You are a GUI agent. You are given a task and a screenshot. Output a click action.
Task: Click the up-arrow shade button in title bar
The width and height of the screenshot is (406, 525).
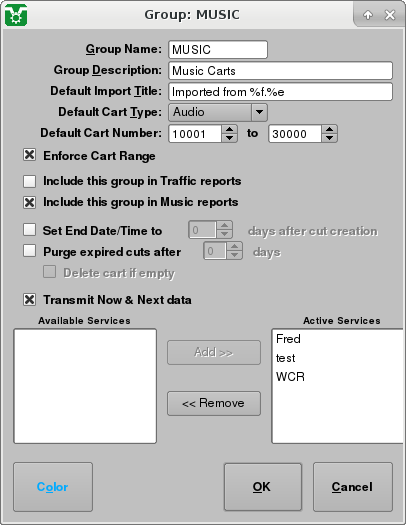click(x=368, y=15)
